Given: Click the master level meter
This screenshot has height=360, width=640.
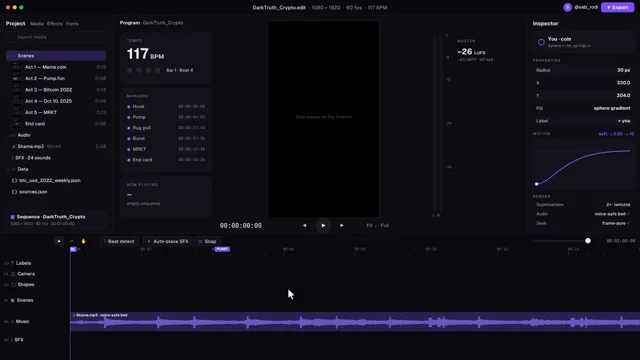Looking at the screenshot, I should (x=437, y=124).
